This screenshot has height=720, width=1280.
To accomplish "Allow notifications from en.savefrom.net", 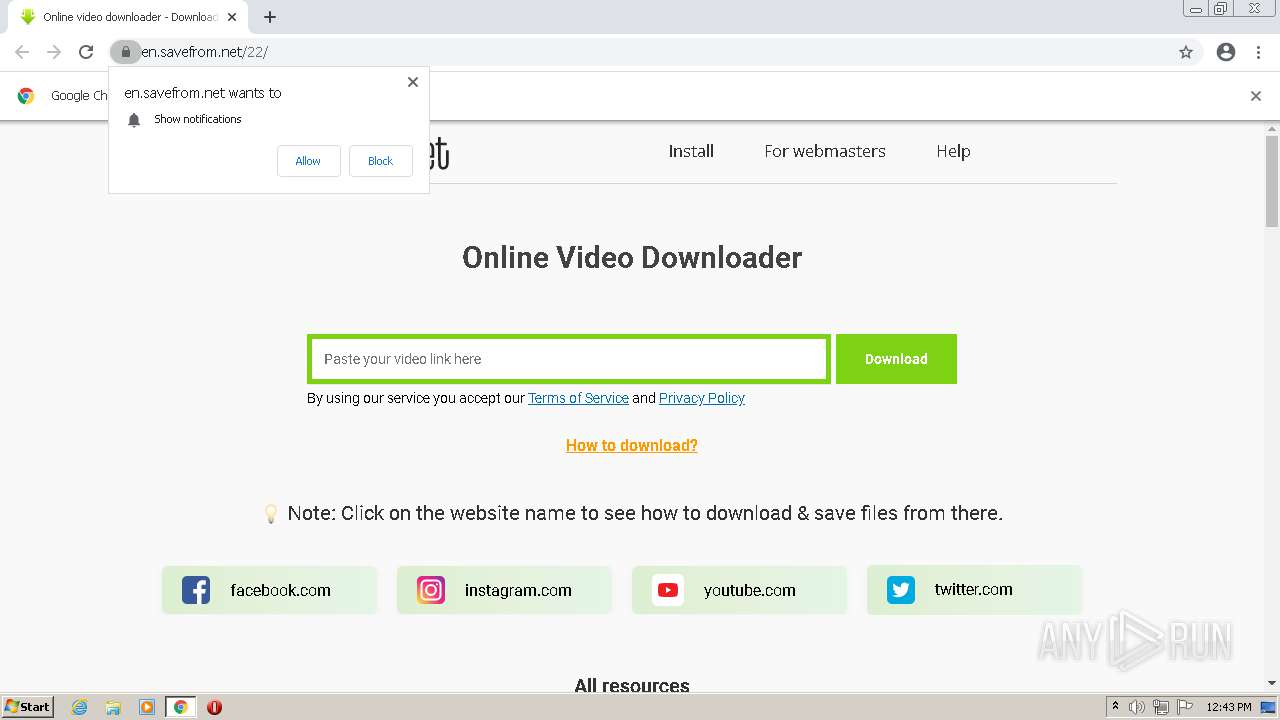I will tap(308, 161).
